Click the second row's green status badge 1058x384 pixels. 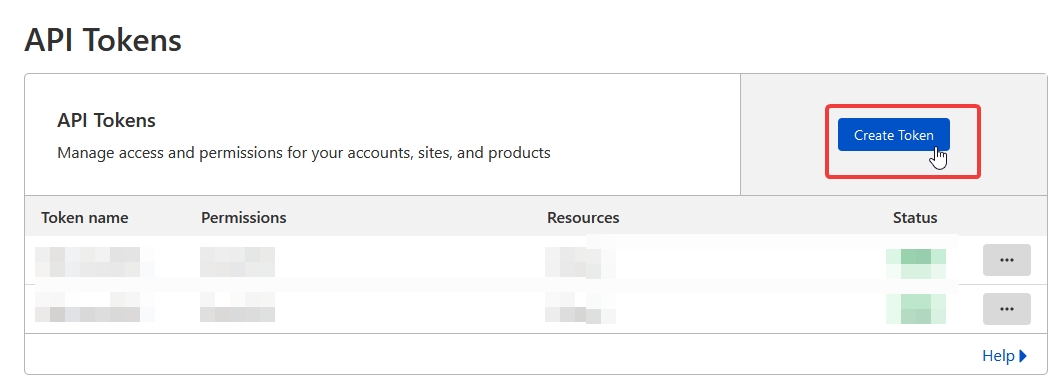tap(916, 309)
